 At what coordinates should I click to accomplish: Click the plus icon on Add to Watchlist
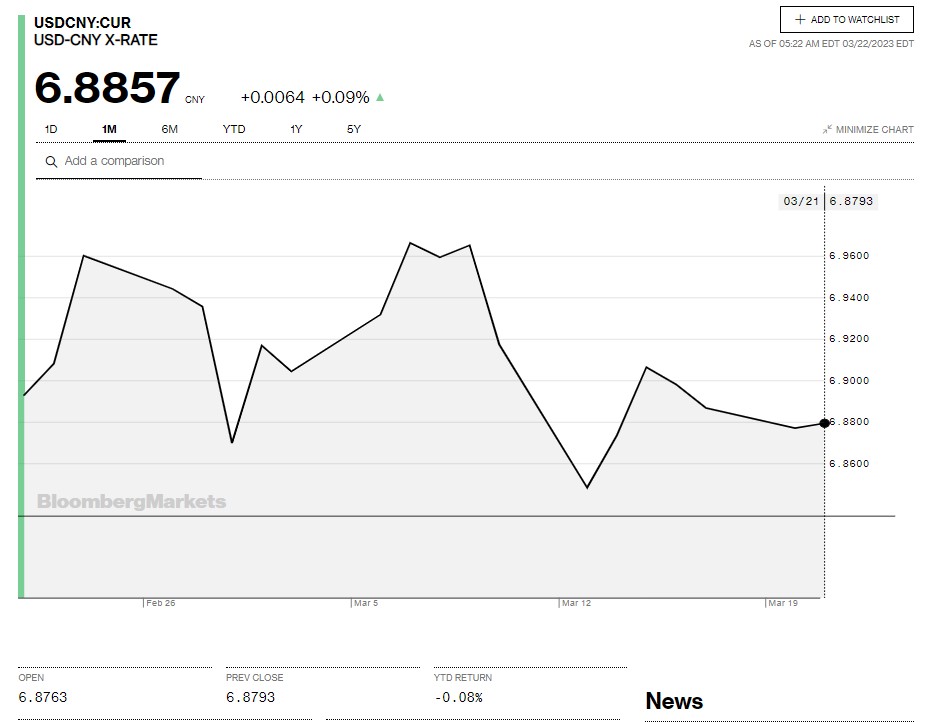tap(800, 20)
